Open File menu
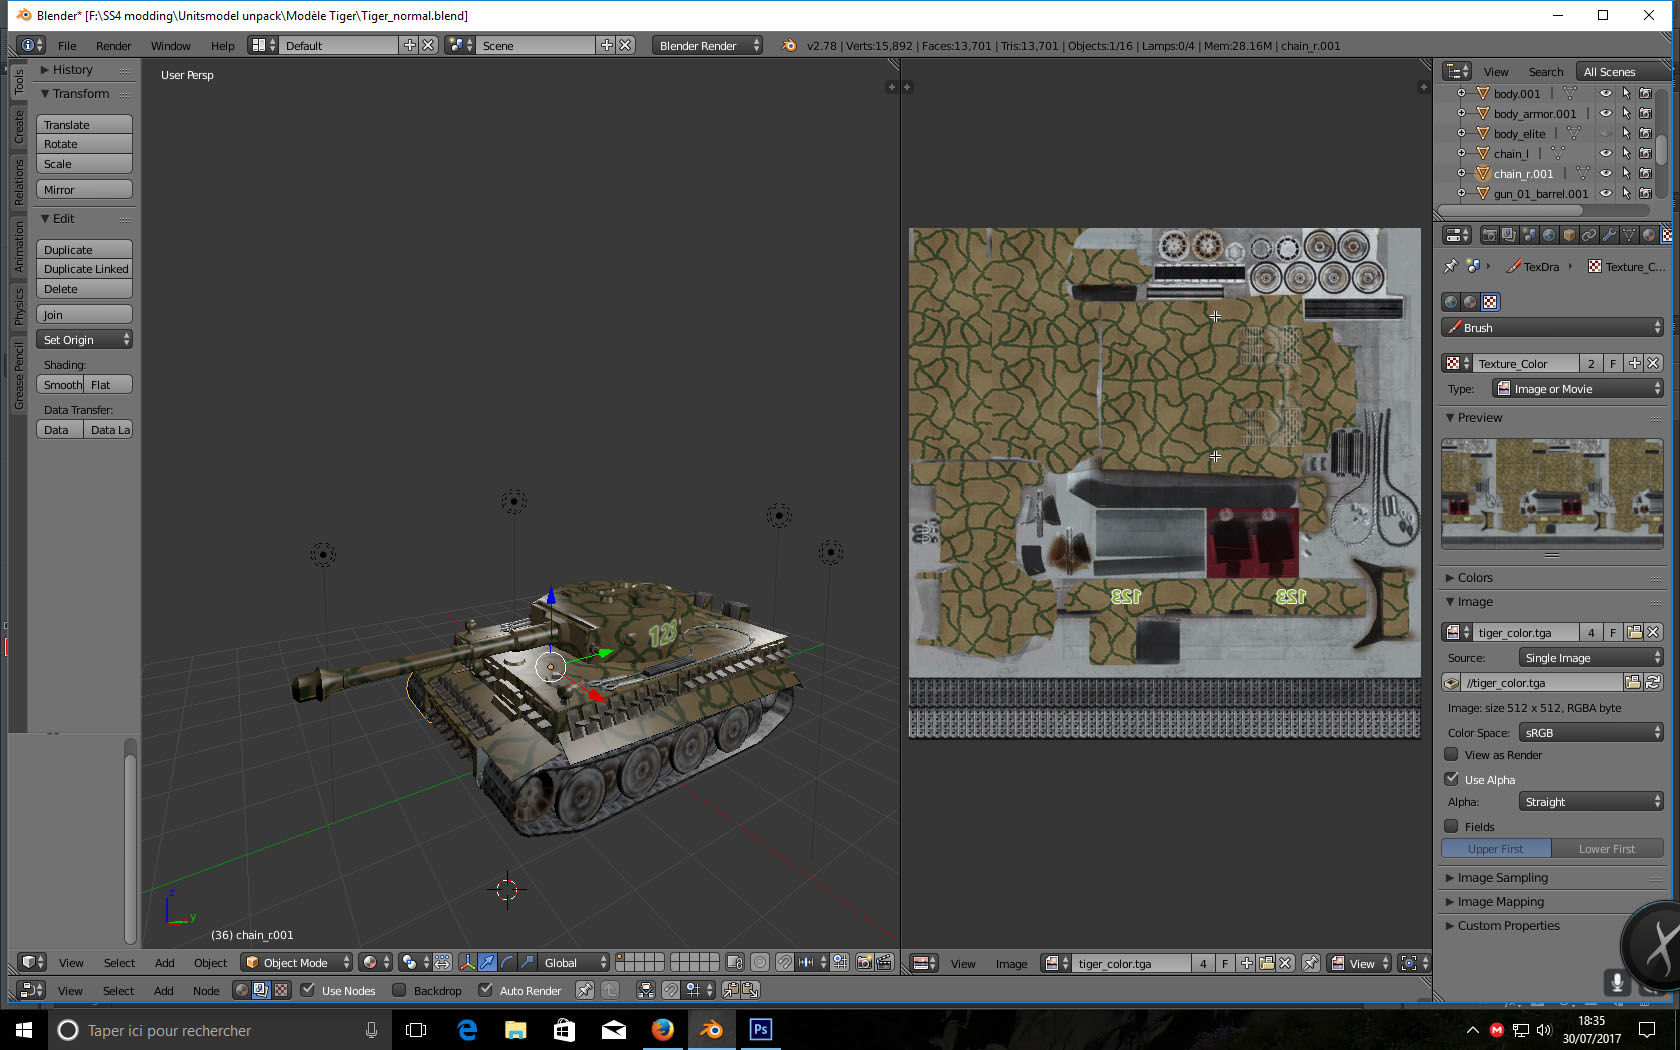Image resolution: width=1680 pixels, height=1050 pixels. [67, 45]
